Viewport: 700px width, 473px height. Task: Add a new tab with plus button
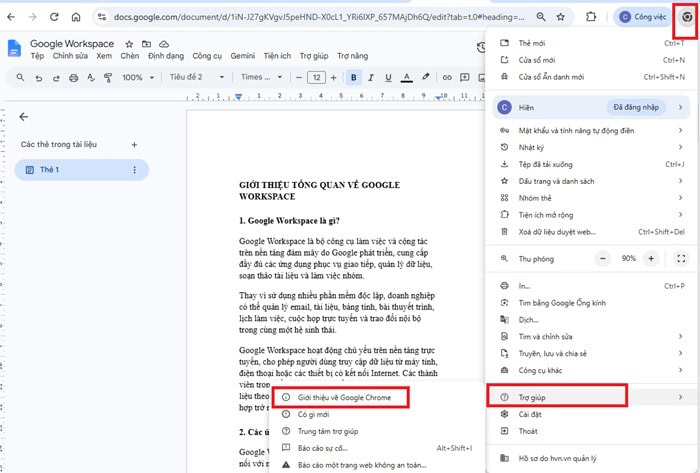(134, 145)
